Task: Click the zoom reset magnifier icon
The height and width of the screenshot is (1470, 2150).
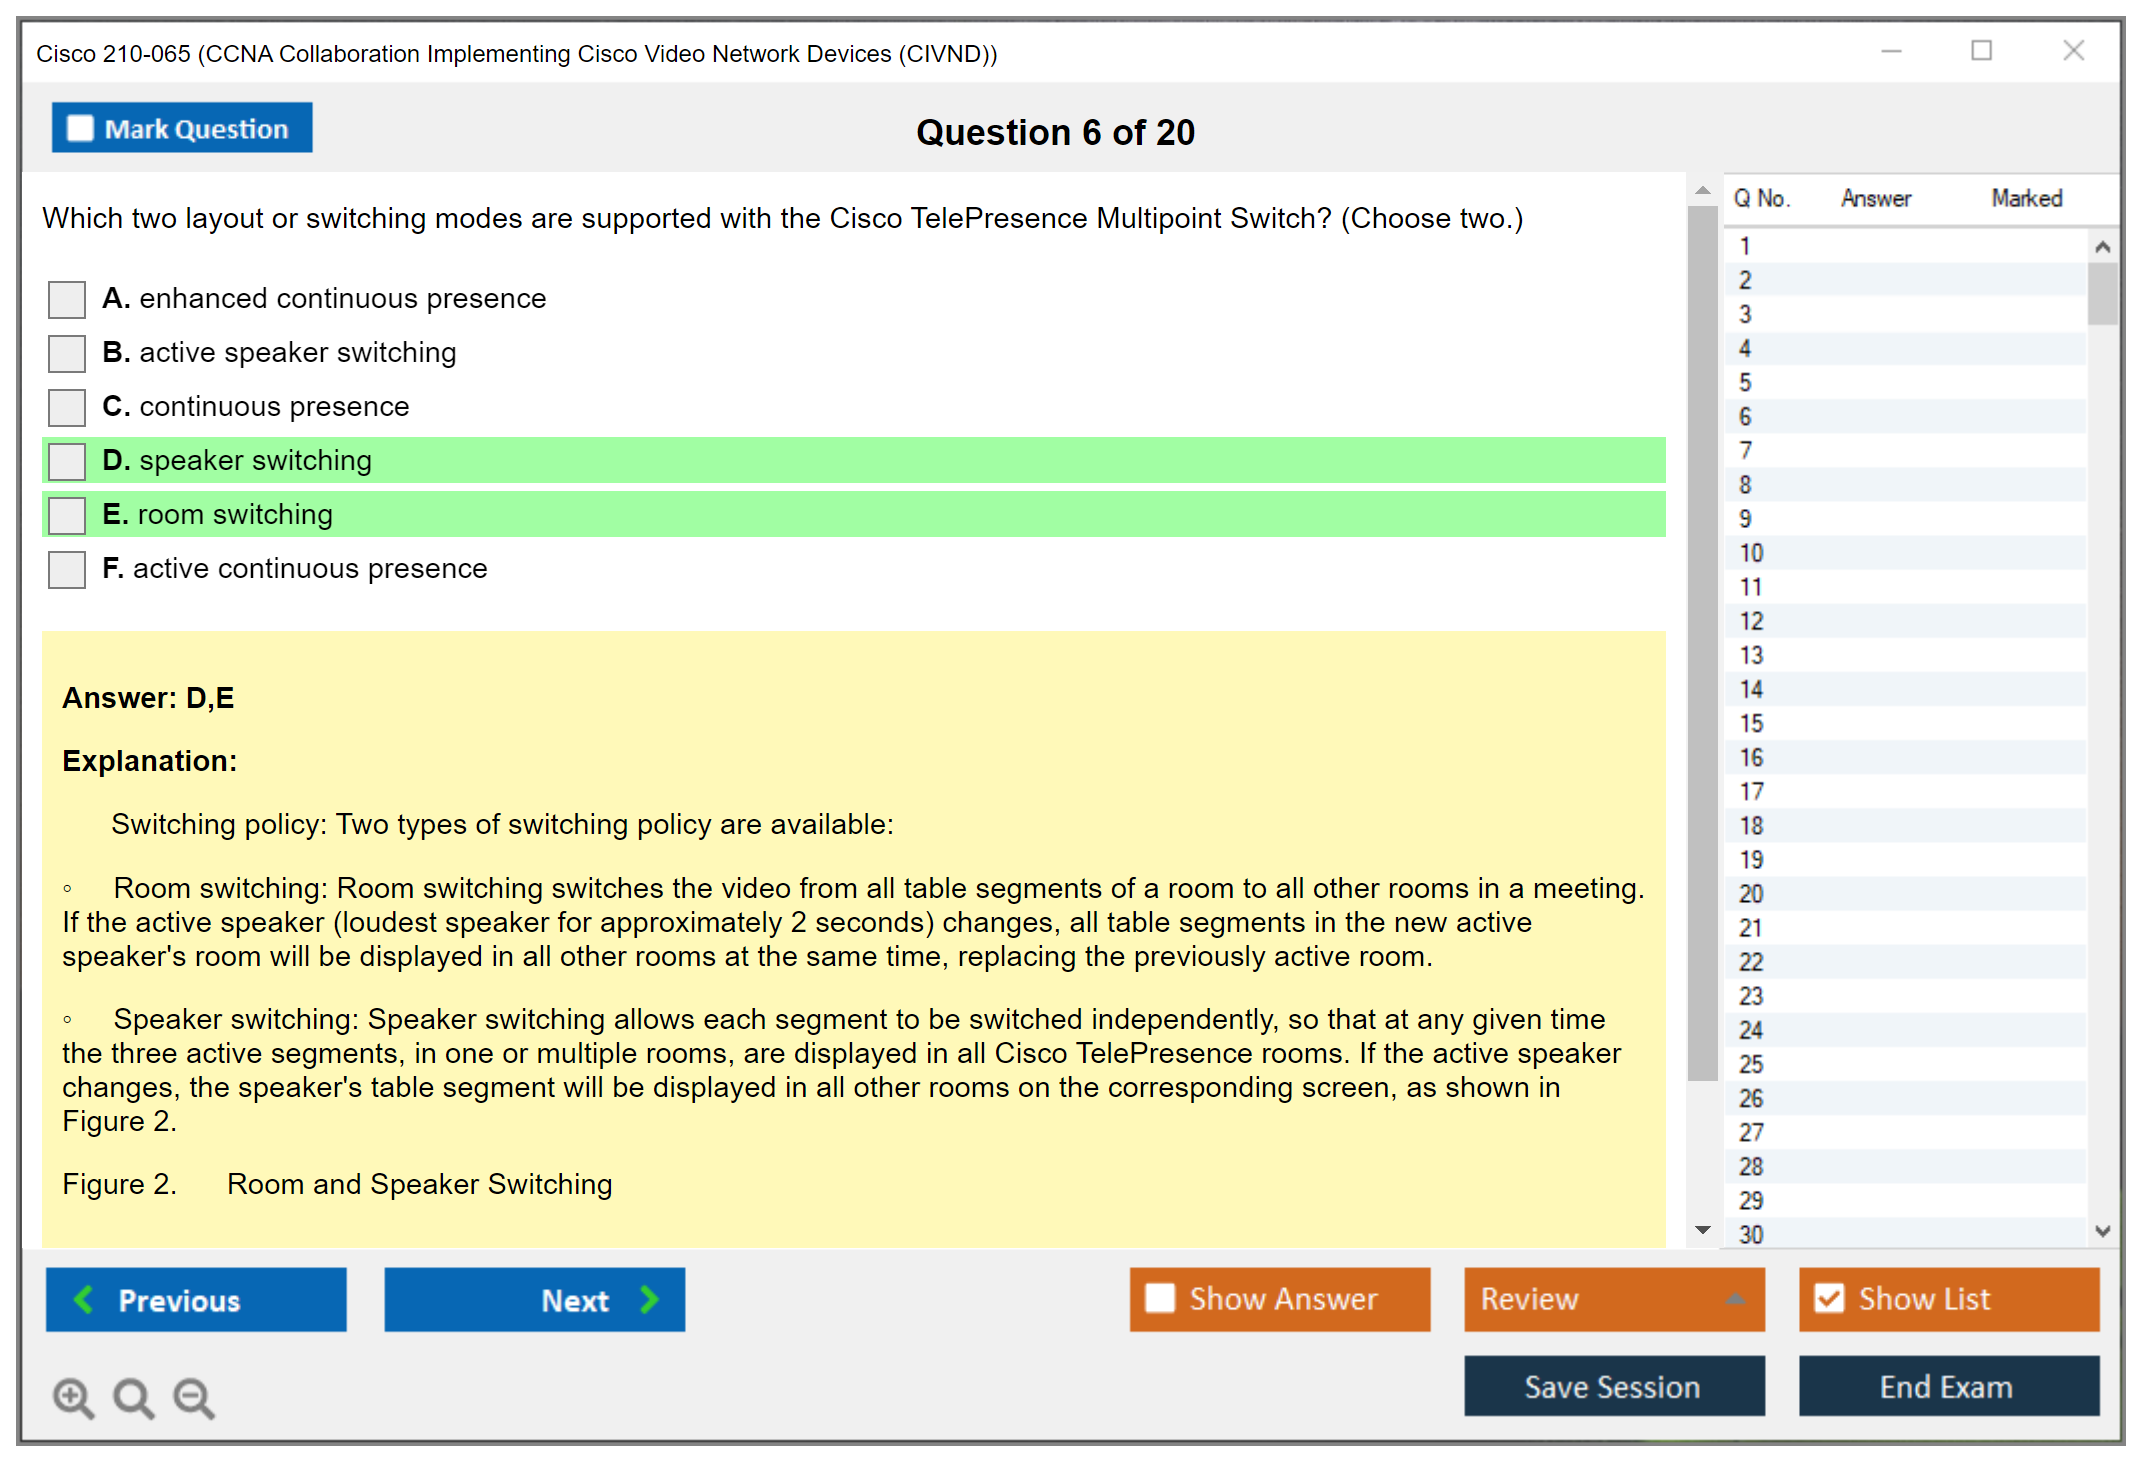Action: [x=133, y=1397]
